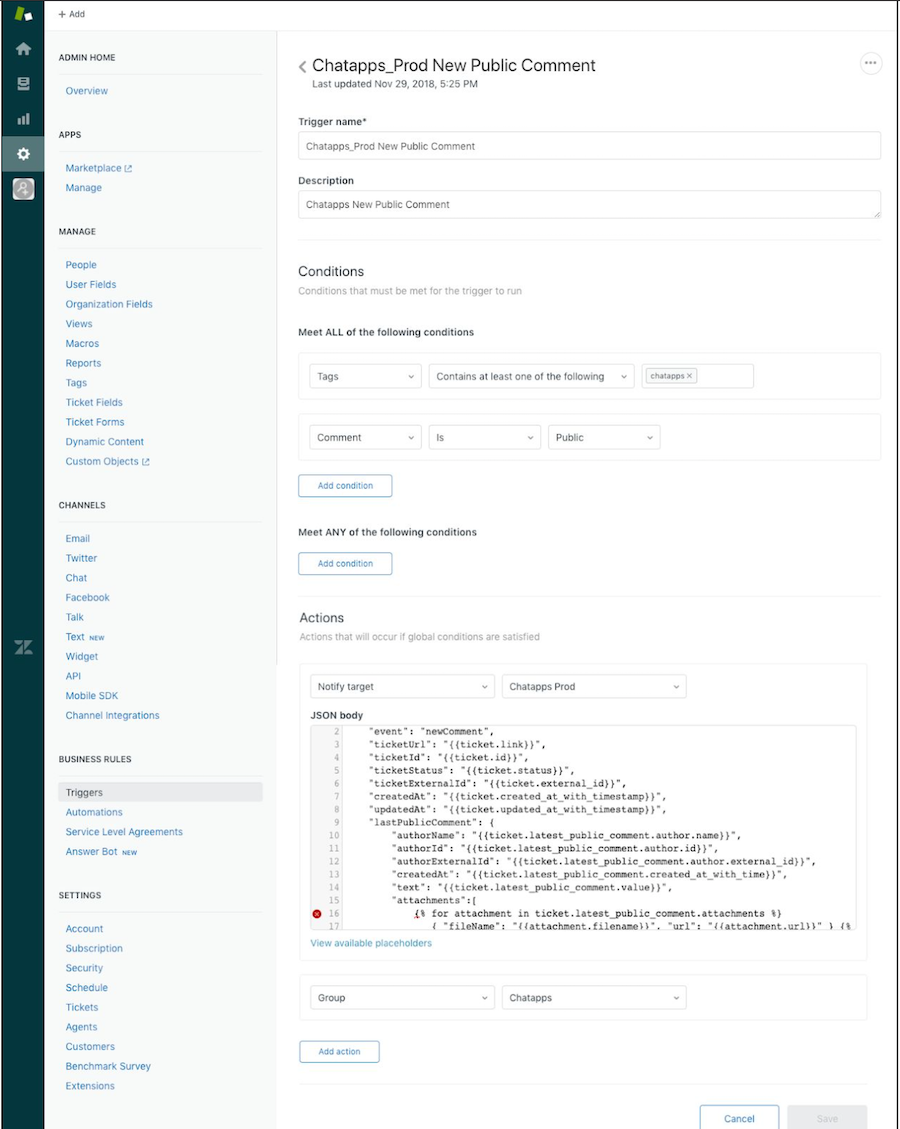The height and width of the screenshot is (1129, 900).
Task: Open View available placeholders link
Action: (371, 943)
